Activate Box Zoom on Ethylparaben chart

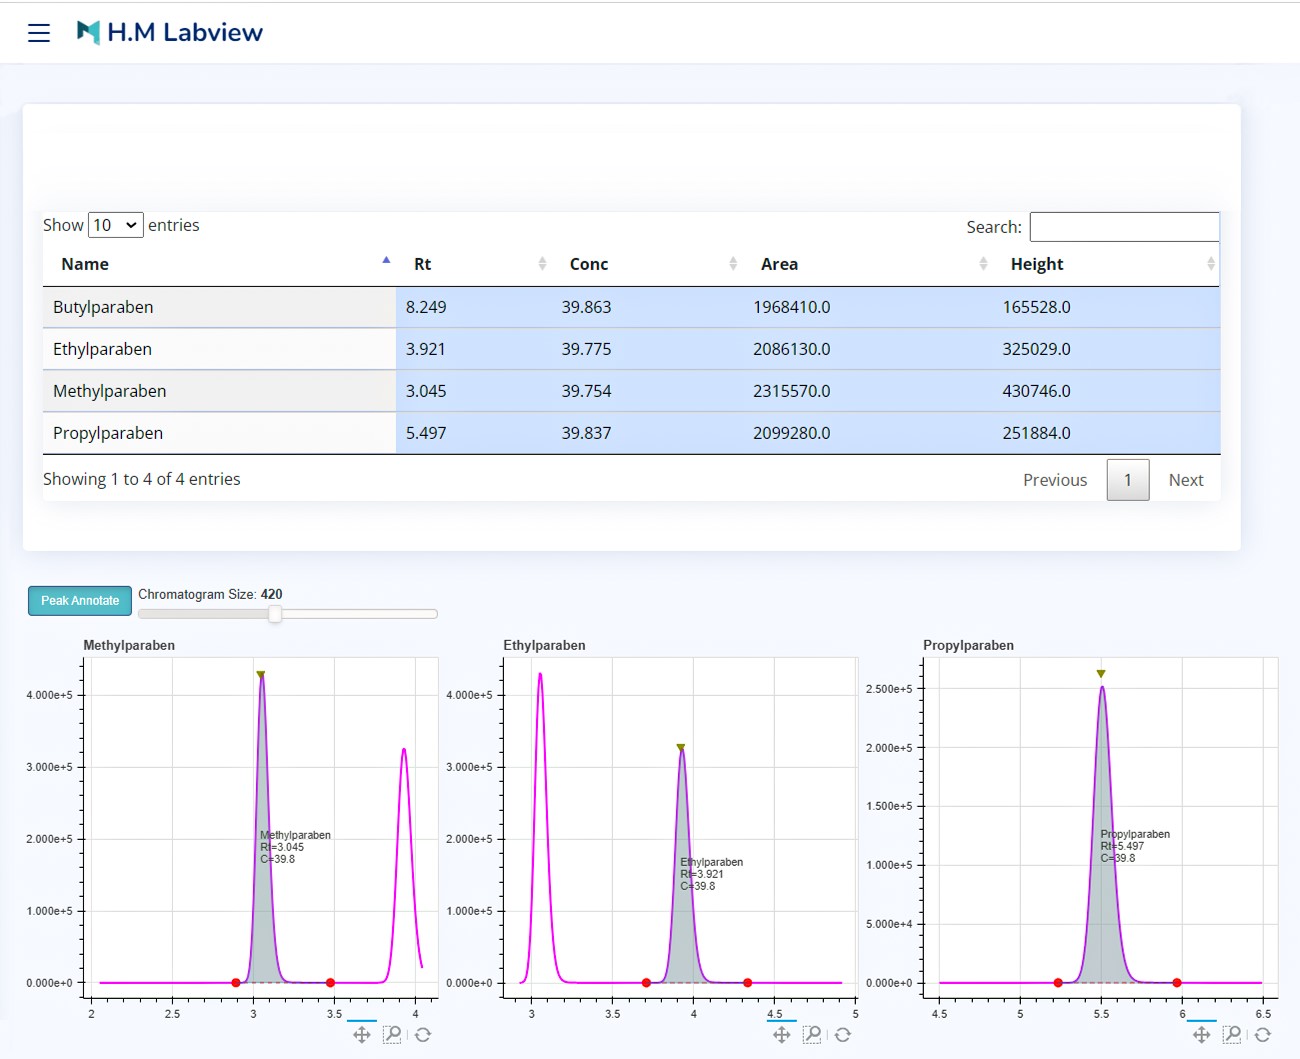[812, 1035]
